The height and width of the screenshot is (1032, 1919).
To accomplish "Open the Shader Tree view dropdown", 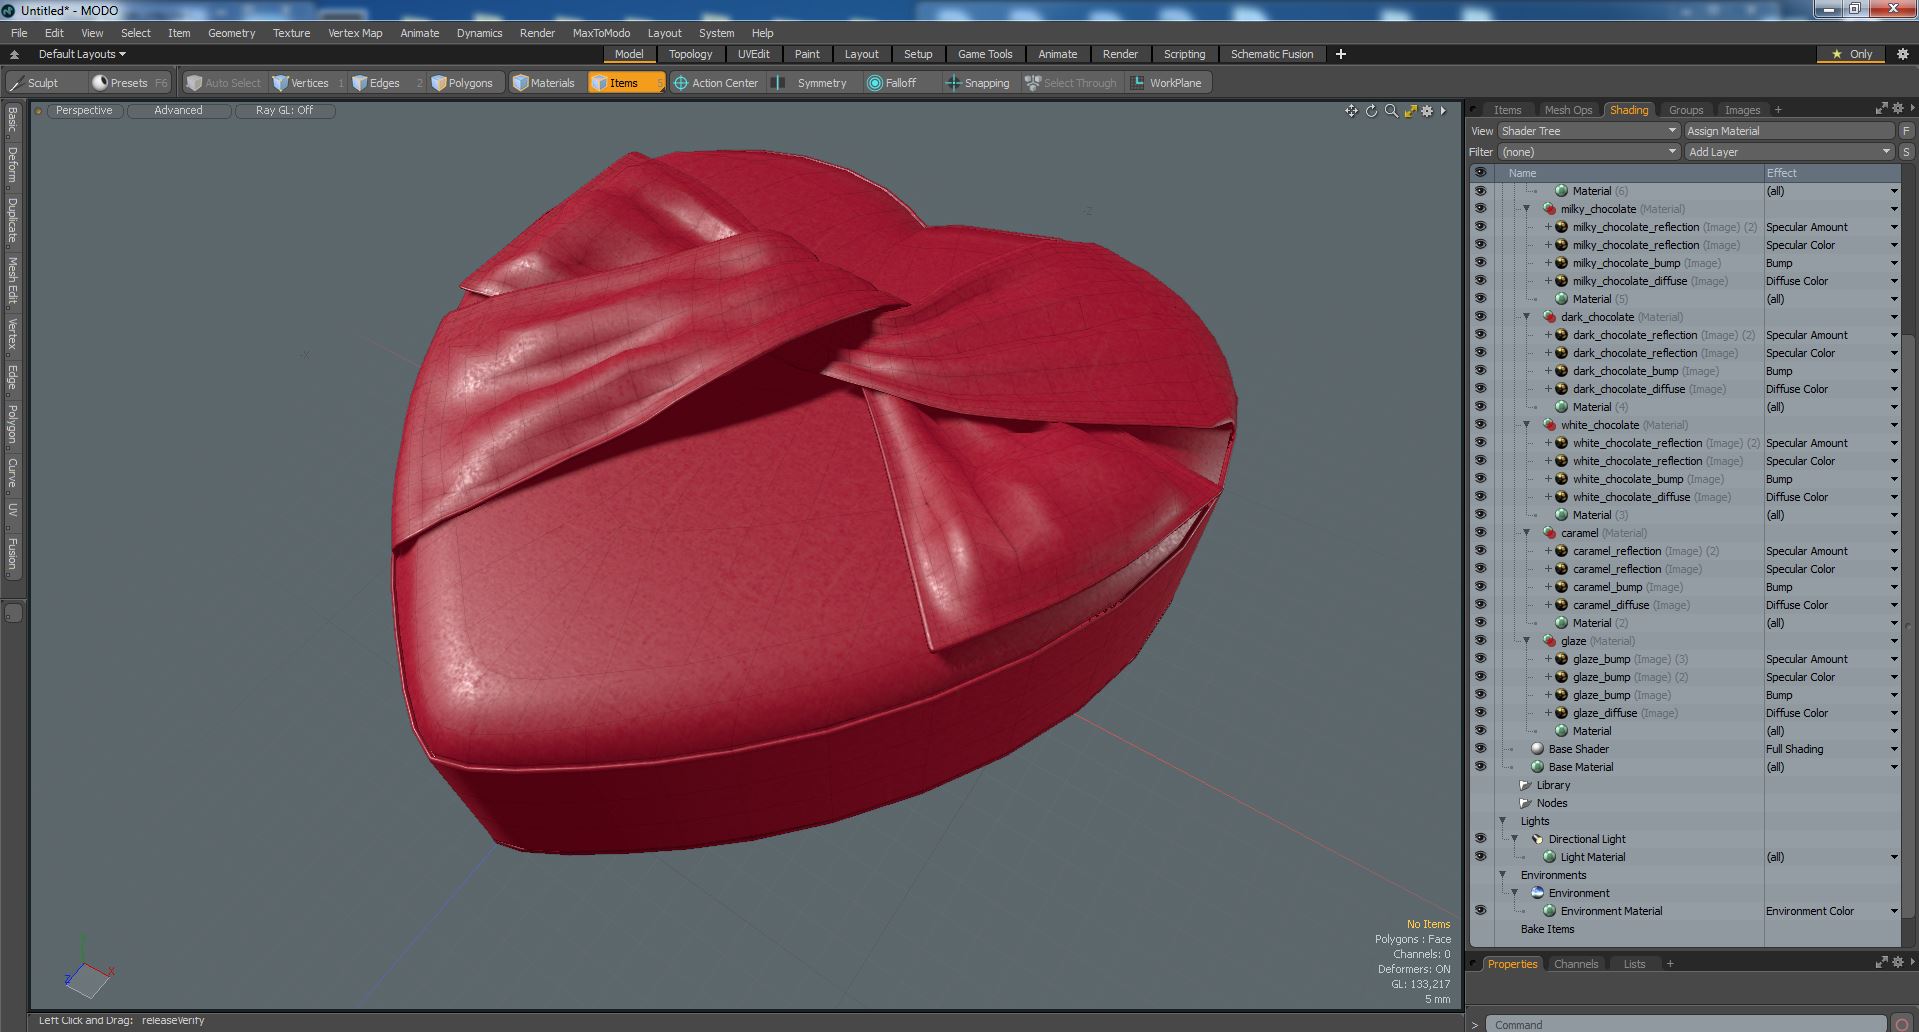I will point(1588,131).
